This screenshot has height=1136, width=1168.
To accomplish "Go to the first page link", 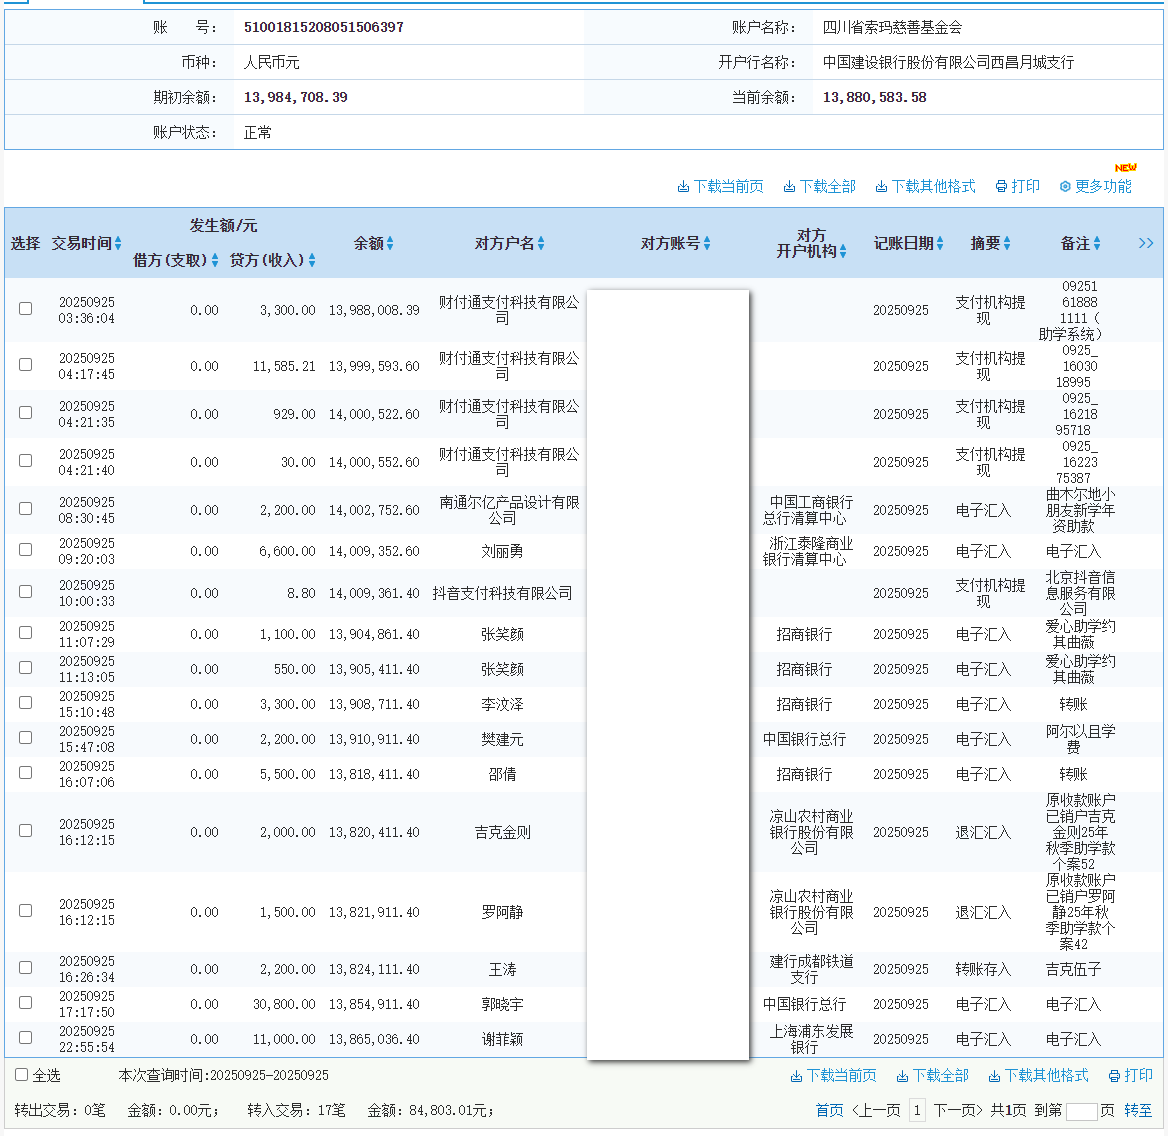I will point(829,1110).
